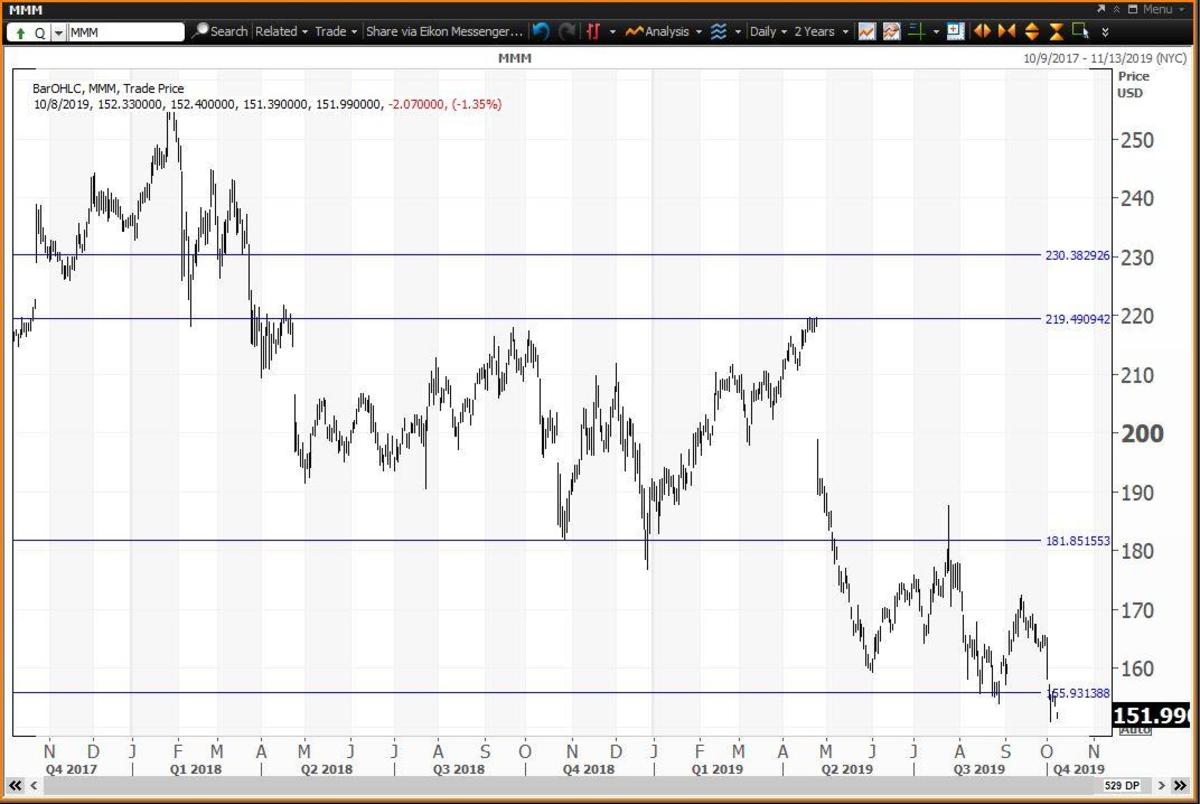Compress chart horizontally with inward arrows icon
The height and width of the screenshot is (804, 1200).
1007,31
